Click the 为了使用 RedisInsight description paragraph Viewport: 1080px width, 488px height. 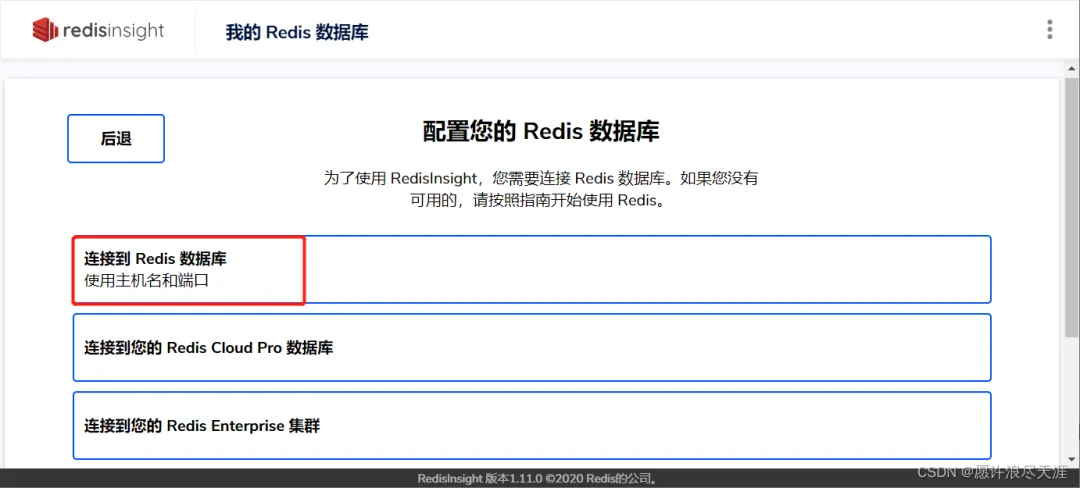coord(541,190)
